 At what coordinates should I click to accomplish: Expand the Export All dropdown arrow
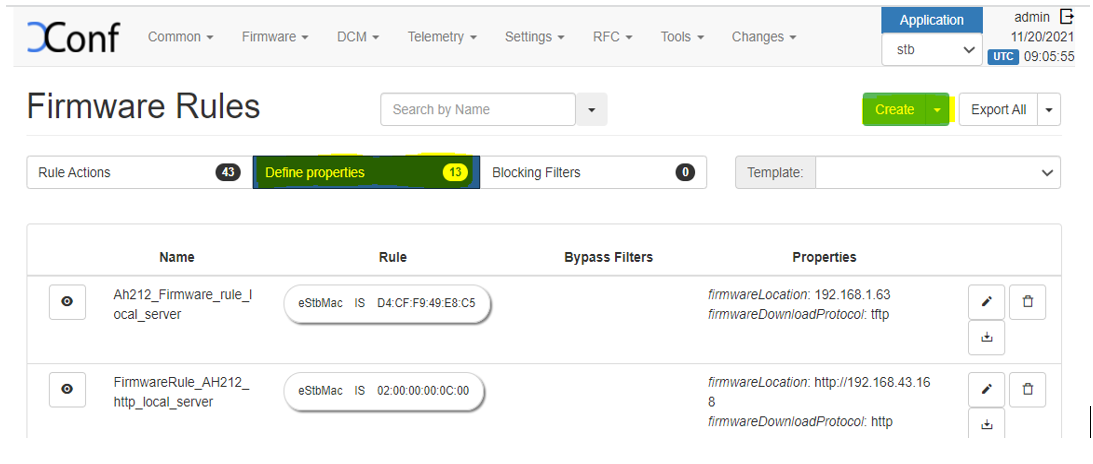1049,110
